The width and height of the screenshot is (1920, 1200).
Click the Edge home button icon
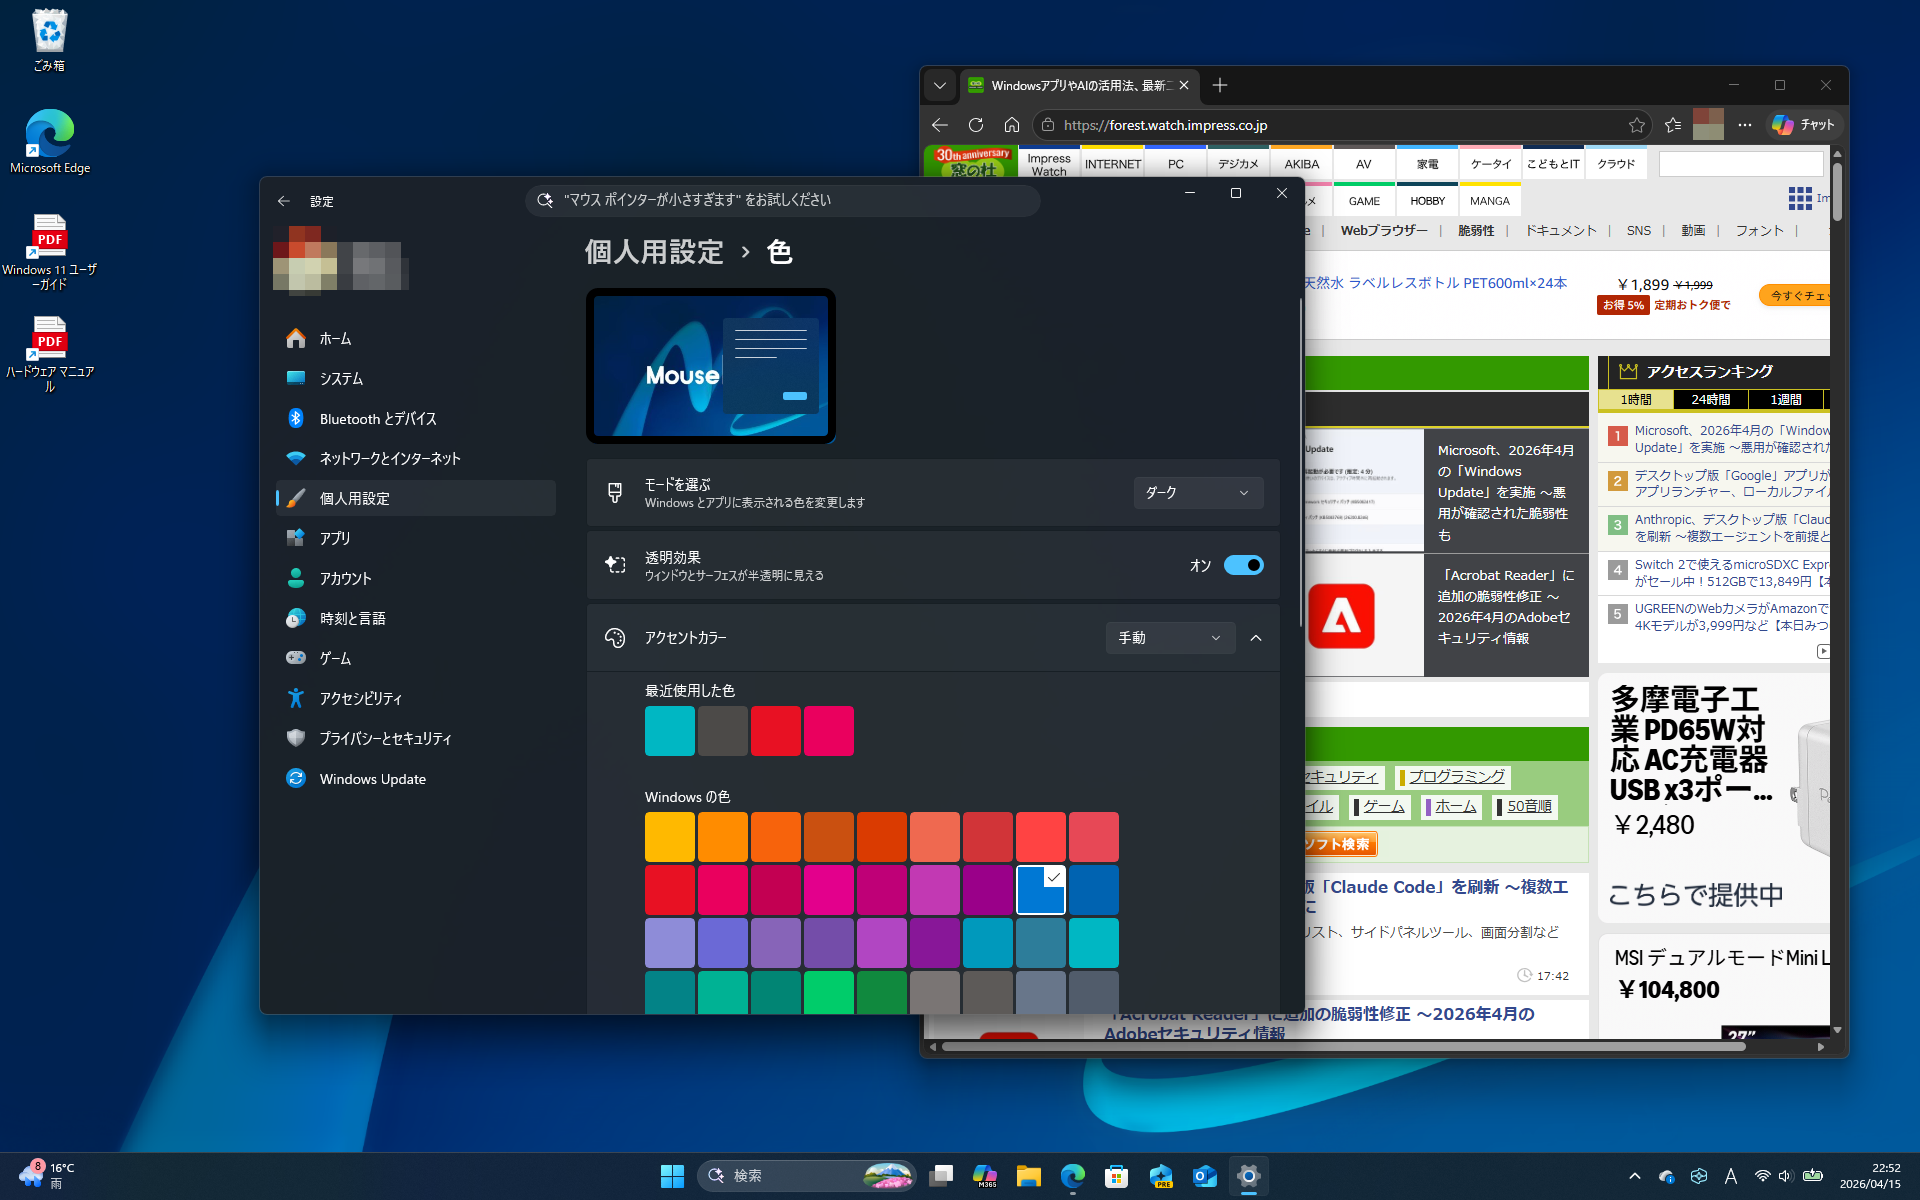(x=1012, y=125)
